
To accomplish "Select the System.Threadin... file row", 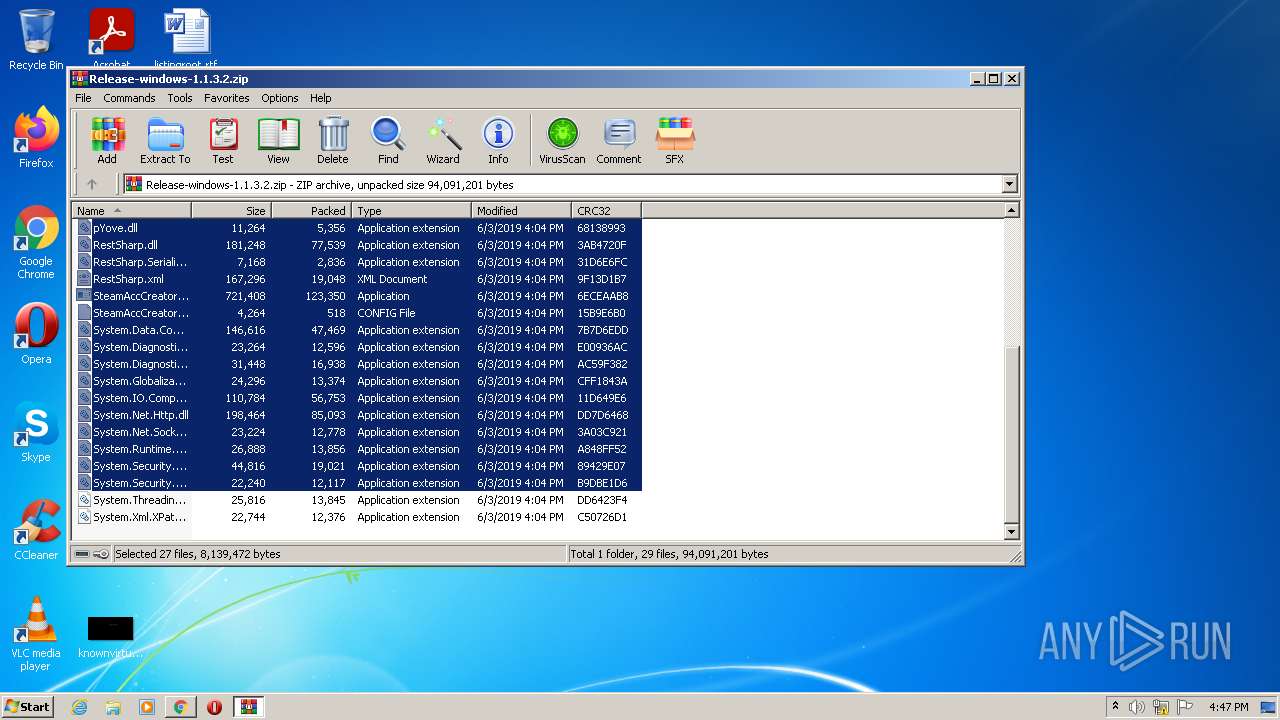I will point(356,500).
